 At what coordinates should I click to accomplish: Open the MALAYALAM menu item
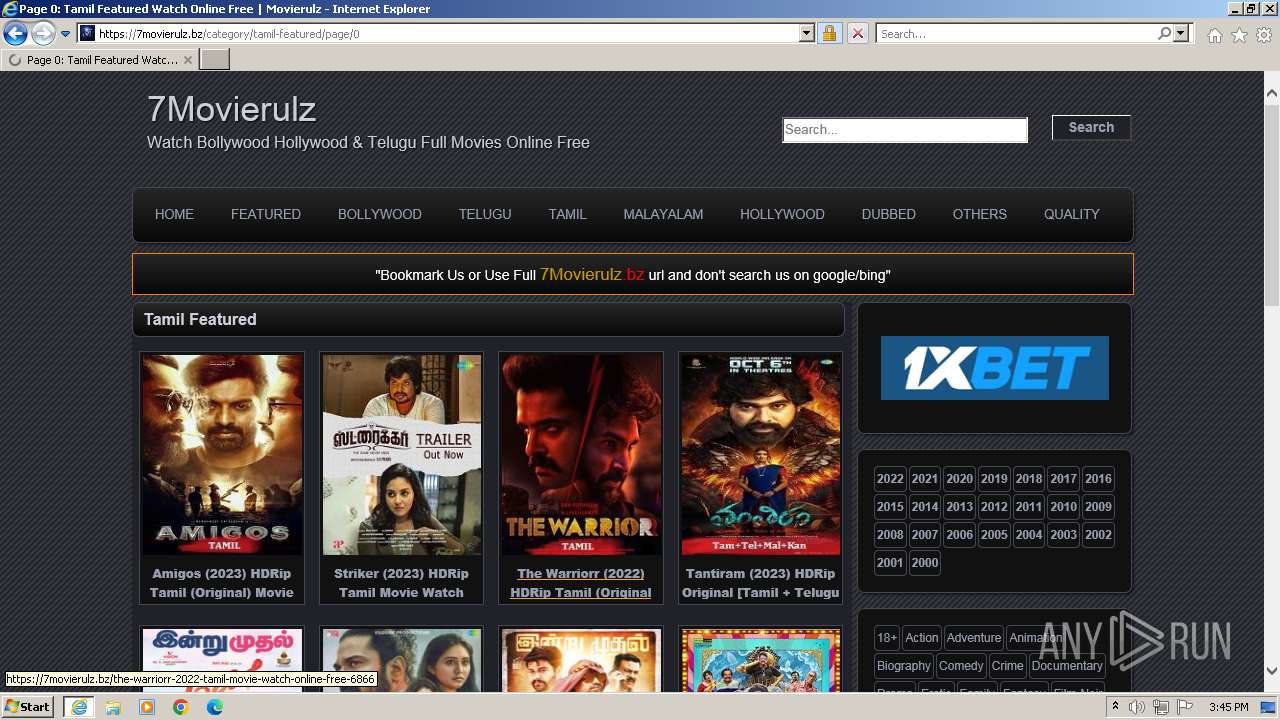663,214
